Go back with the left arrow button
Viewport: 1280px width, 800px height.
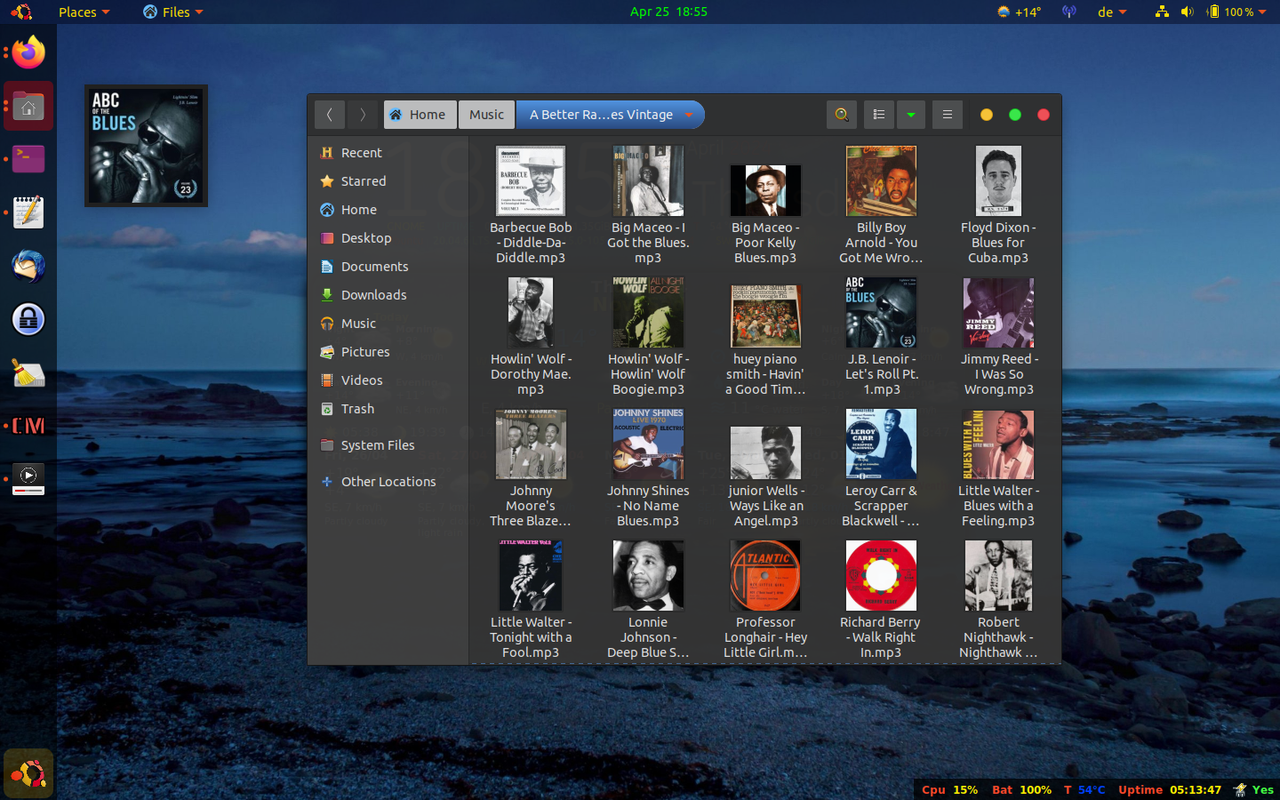[329, 115]
